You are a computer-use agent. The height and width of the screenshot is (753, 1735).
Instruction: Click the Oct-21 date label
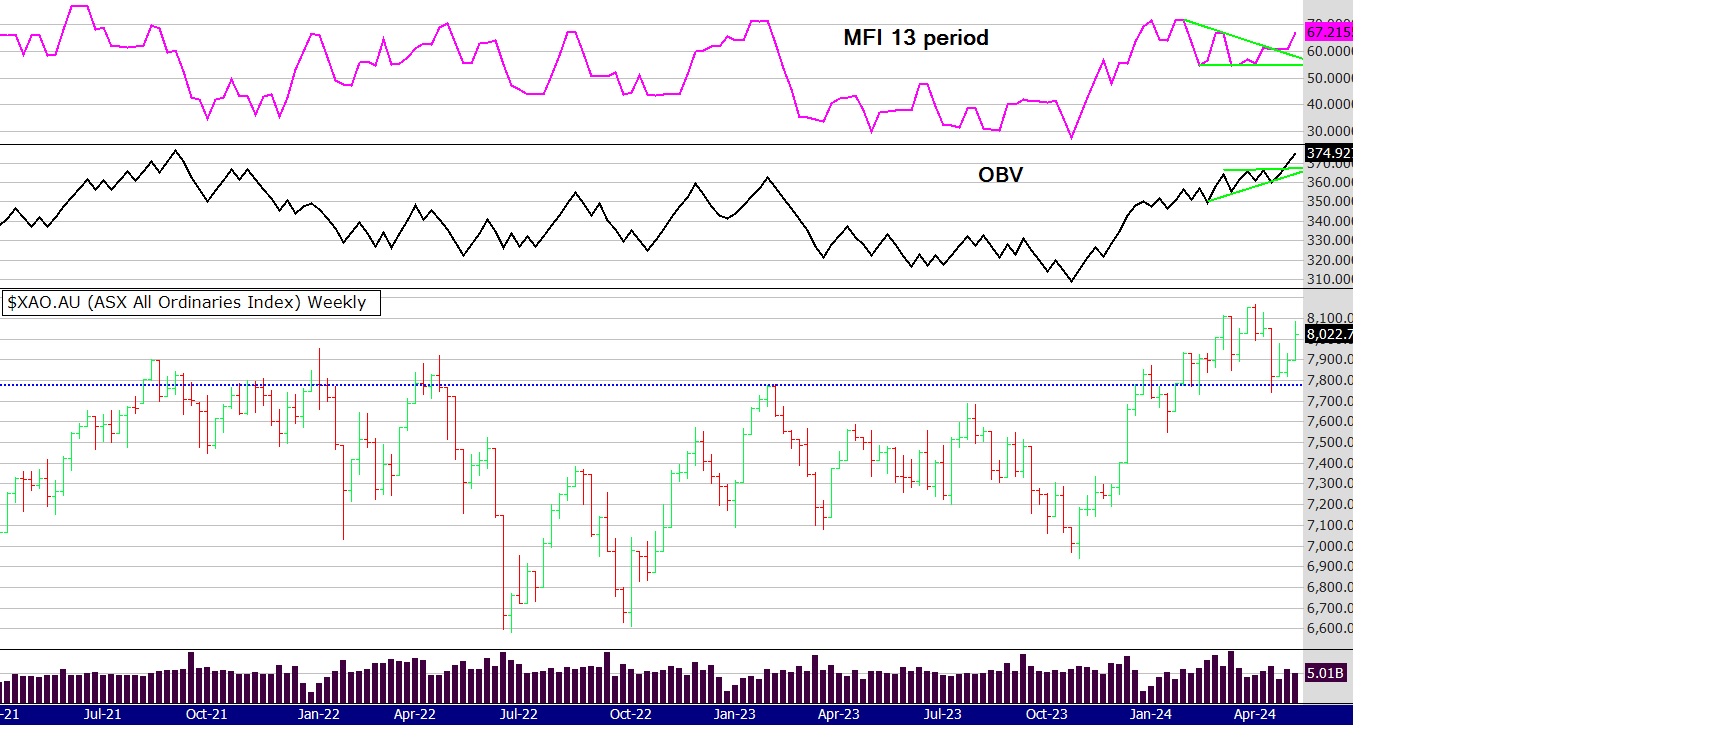(207, 714)
